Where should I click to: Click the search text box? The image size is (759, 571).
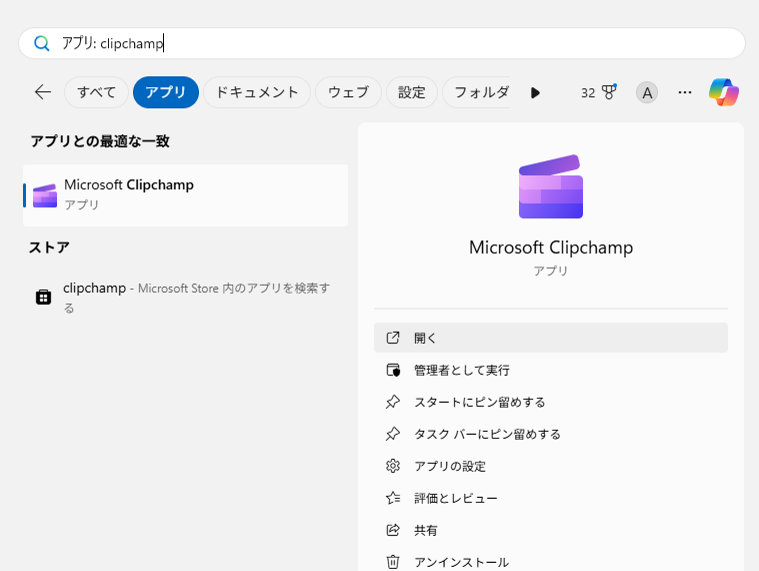[400, 43]
